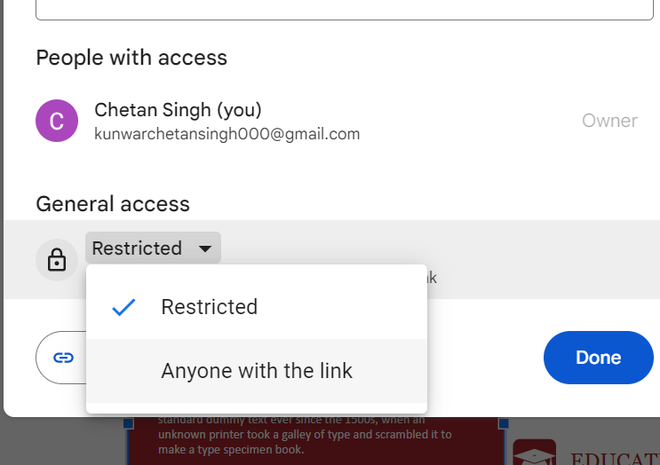The image size is (660, 465).
Task: Click the EDUCAT logo text in document
Action: [612, 458]
